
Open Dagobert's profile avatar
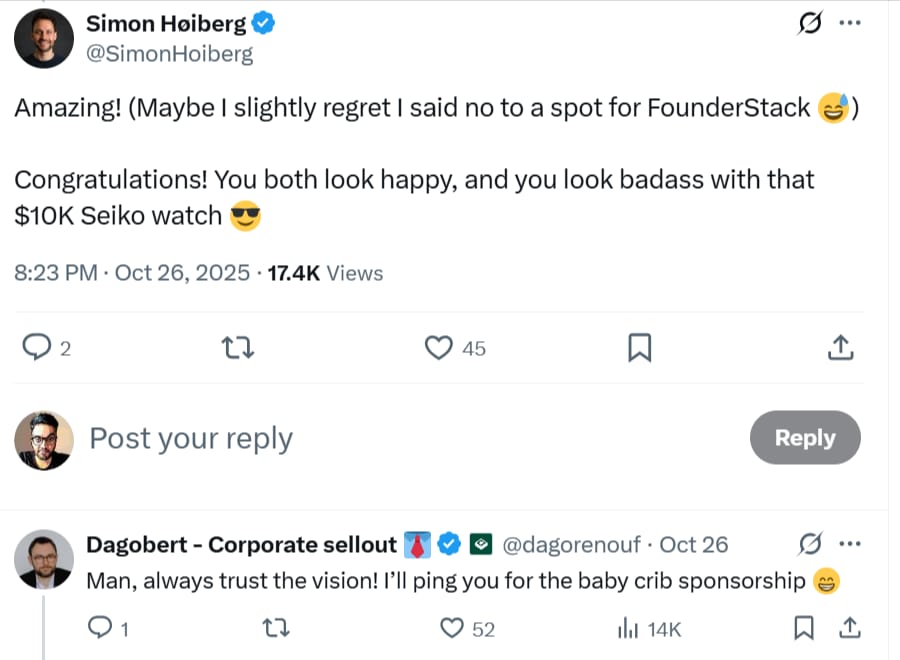[x=44, y=558]
